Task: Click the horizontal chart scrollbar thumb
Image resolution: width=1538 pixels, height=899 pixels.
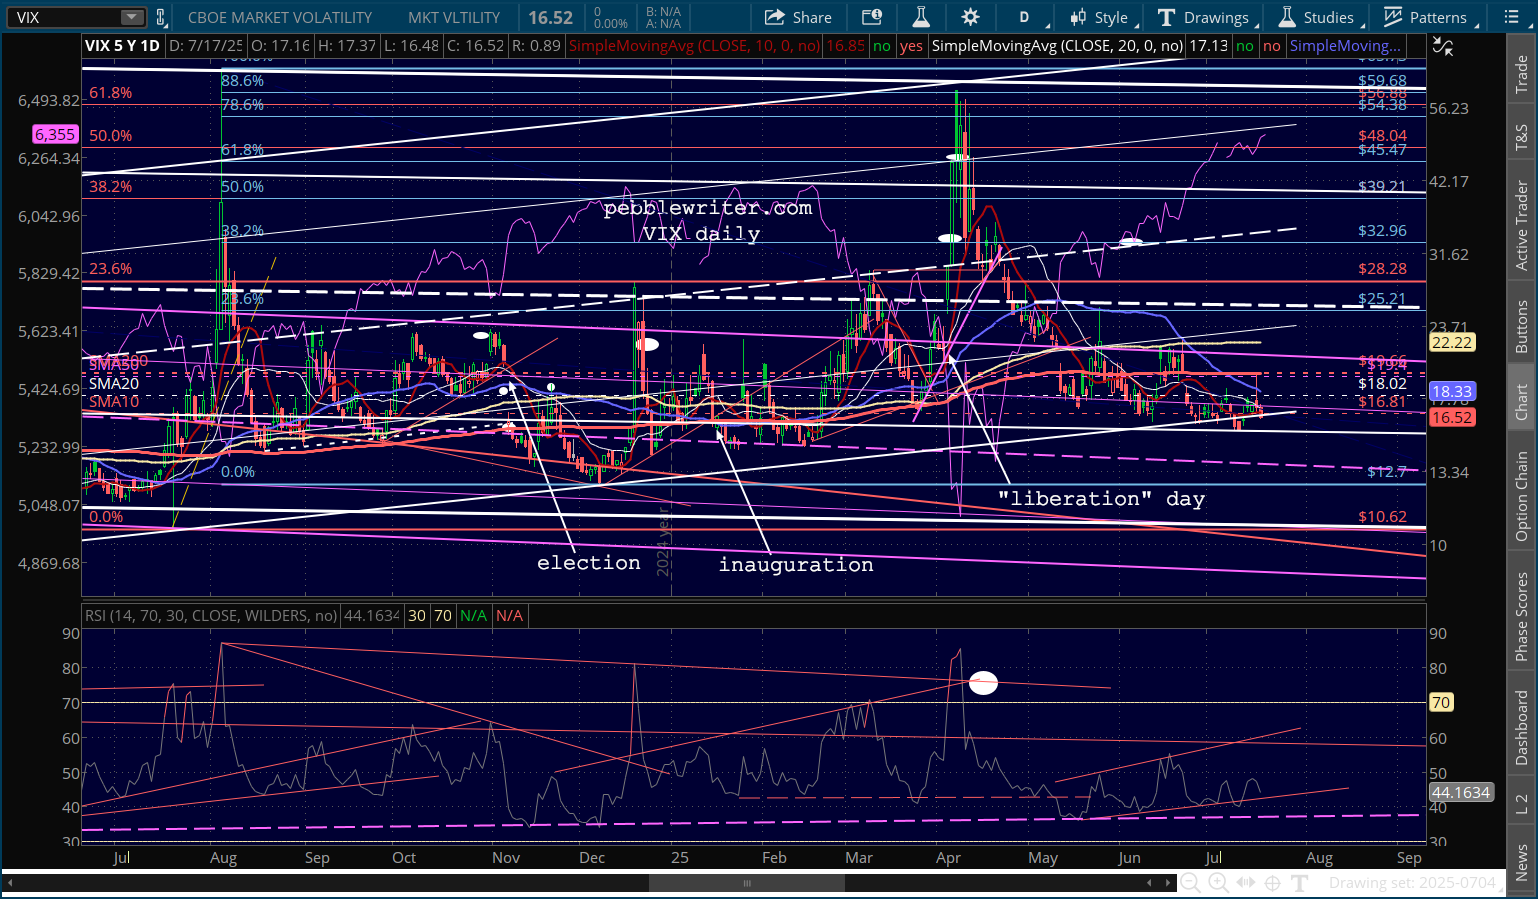Action: (x=746, y=883)
